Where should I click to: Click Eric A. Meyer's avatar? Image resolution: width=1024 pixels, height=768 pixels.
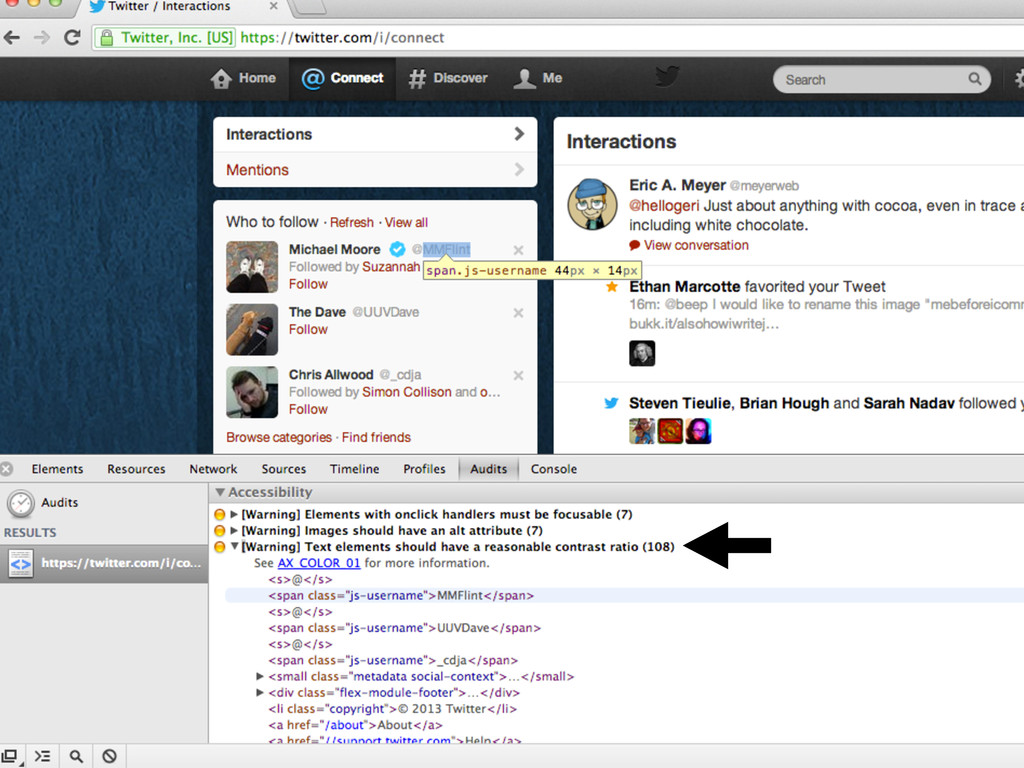click(592, 204)
